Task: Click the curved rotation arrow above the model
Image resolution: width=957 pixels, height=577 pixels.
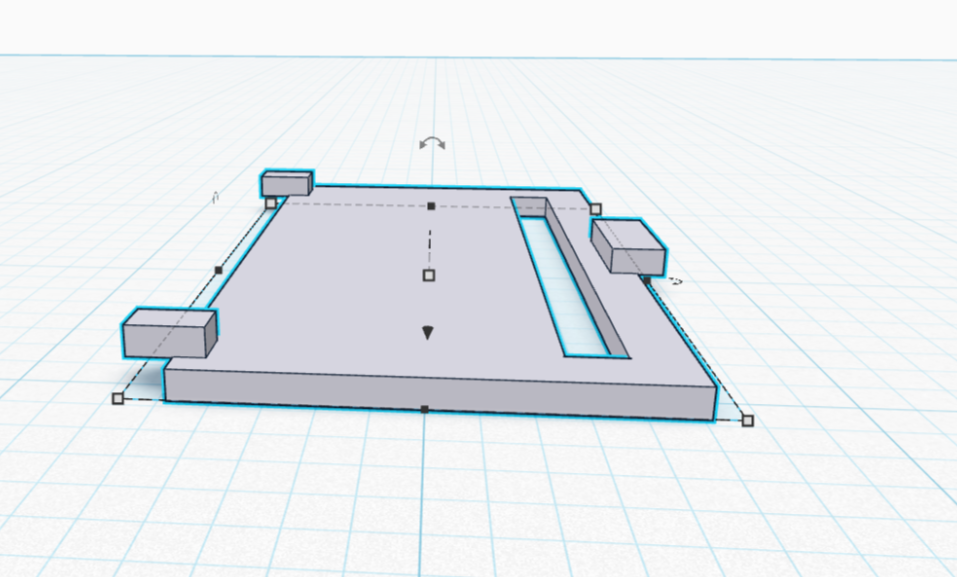Action: tap(432, 144)
